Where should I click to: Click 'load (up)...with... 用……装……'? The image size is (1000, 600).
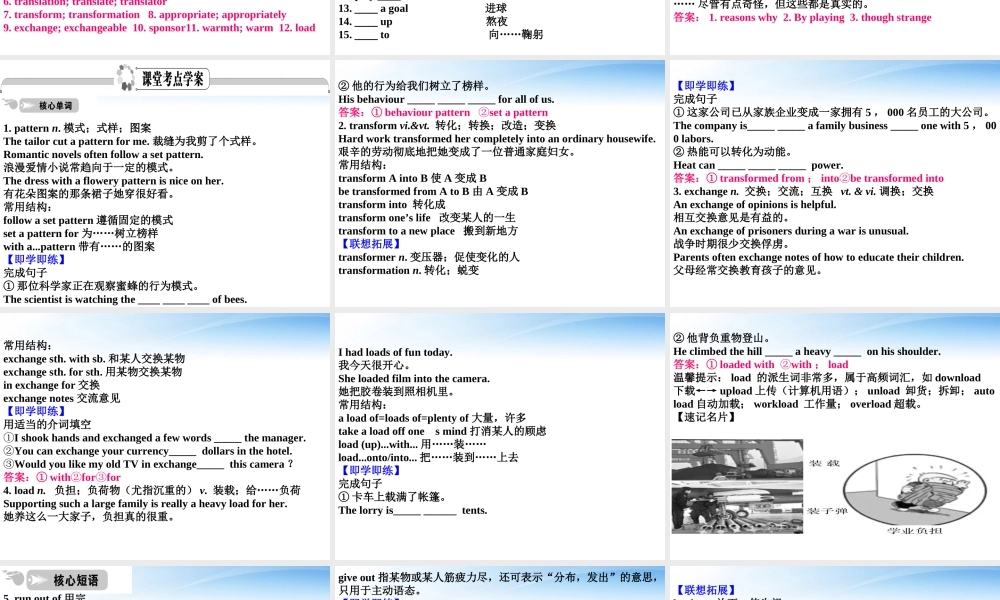point(412,444)
